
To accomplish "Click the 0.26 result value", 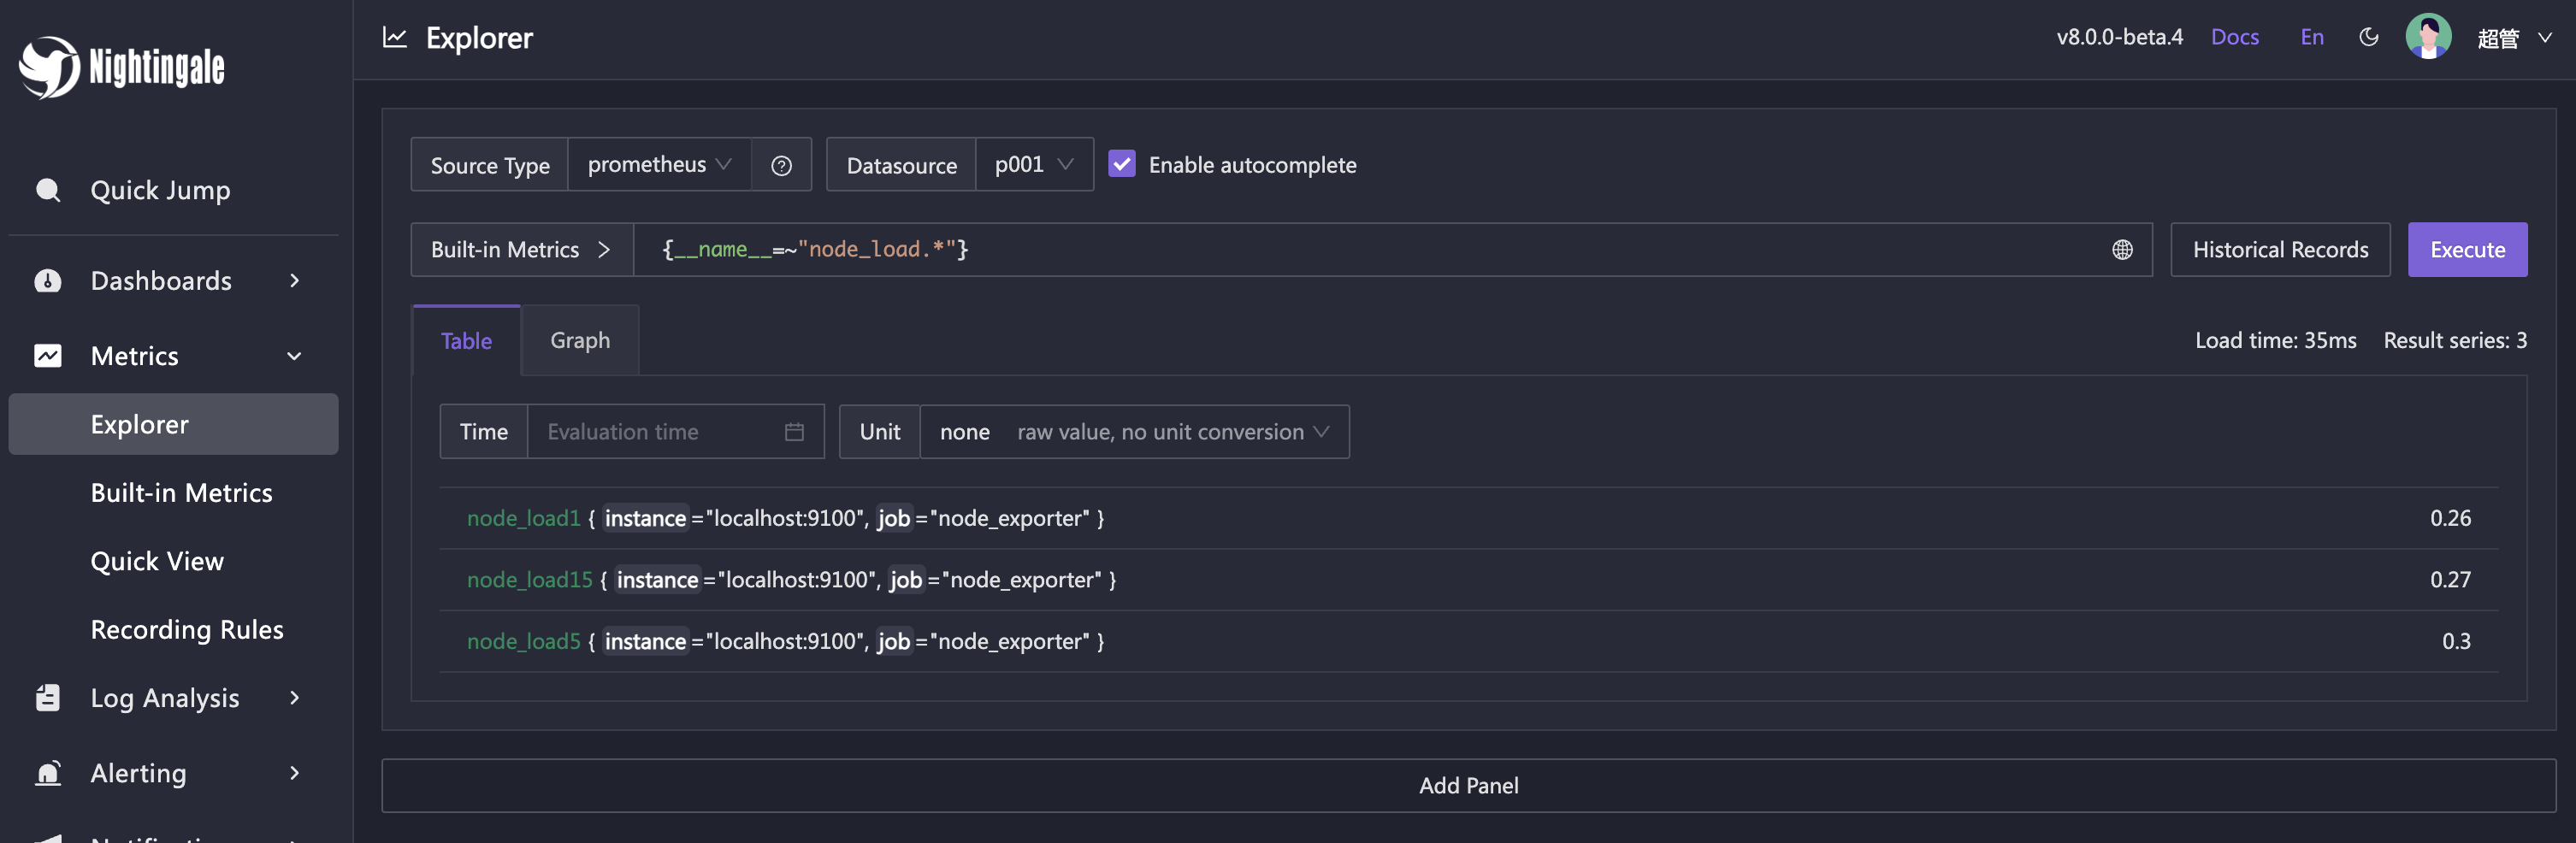I will [x=2450, y=518].
